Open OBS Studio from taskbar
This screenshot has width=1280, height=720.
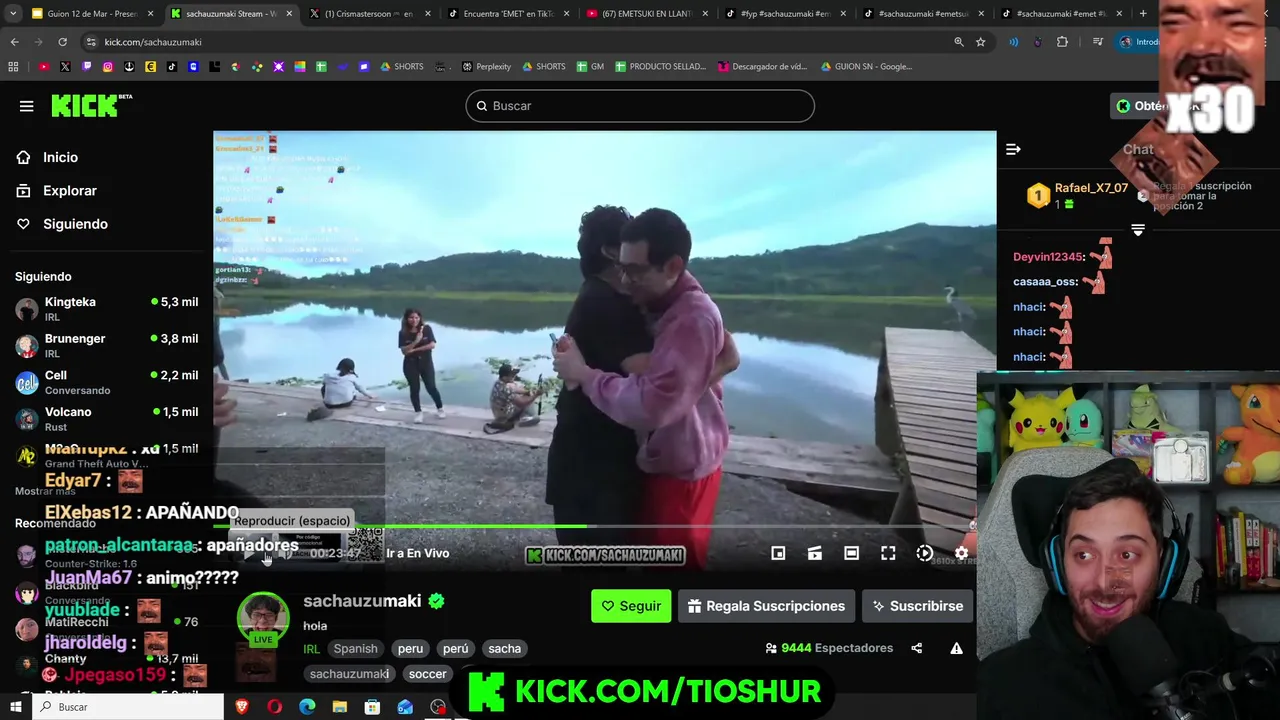[438, 707]
